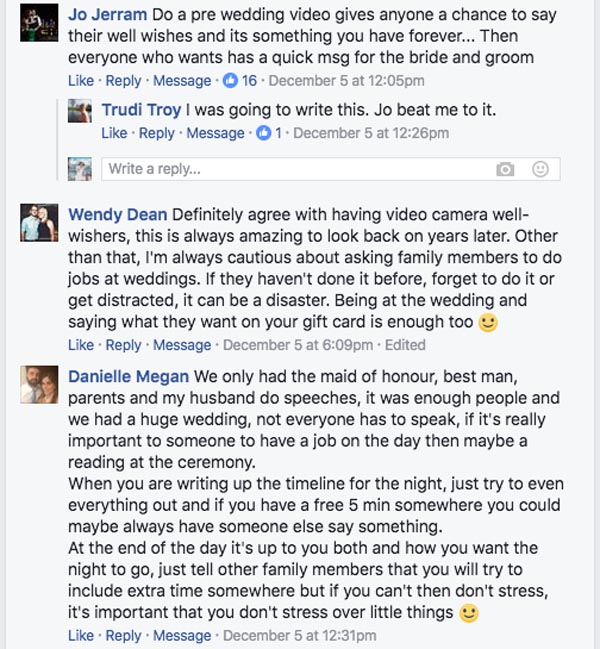The image size is (600, 649).
Task: Like Trudi Troy's reply
Action: coord(114,133)
